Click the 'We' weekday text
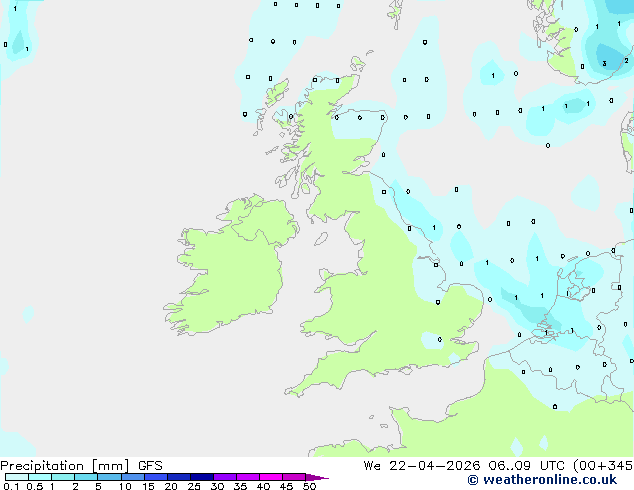634x490 pixels. tap(372, 466)
